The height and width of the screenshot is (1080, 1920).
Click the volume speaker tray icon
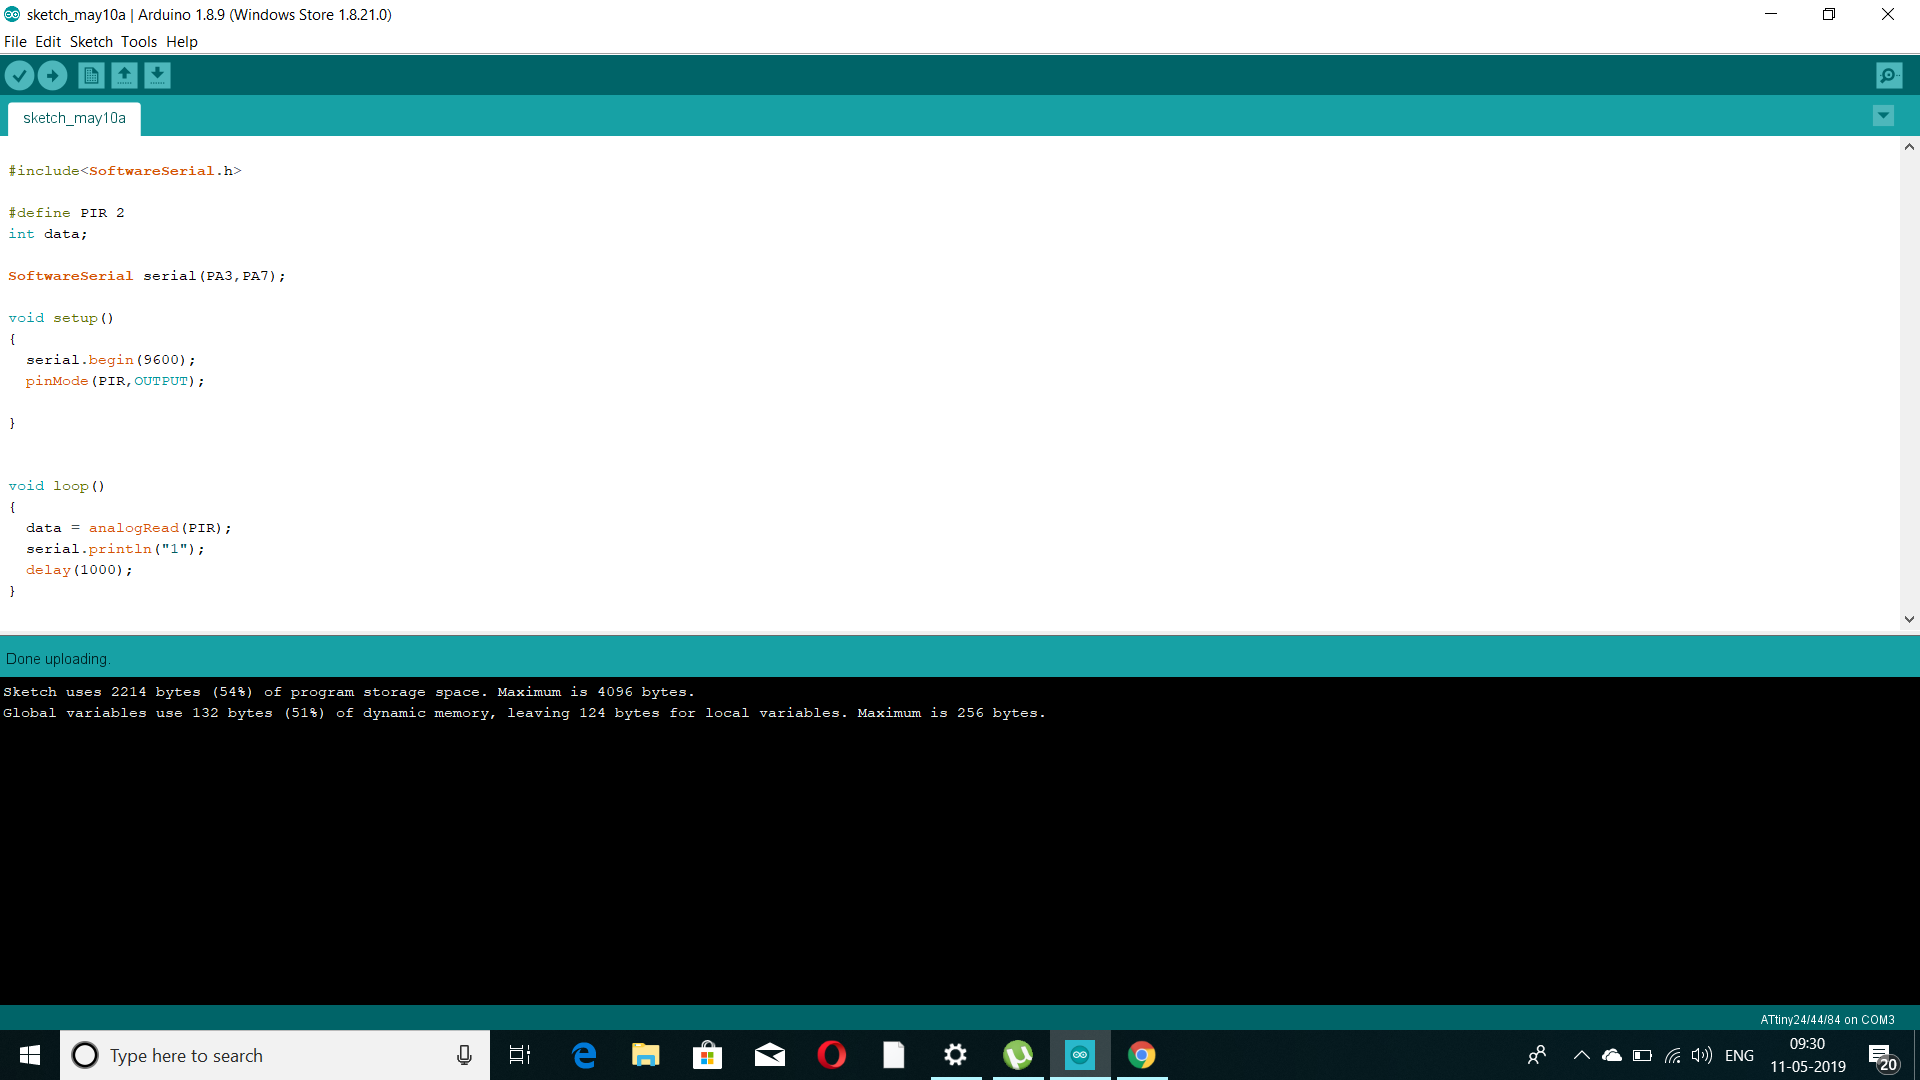[1701, 1055]
